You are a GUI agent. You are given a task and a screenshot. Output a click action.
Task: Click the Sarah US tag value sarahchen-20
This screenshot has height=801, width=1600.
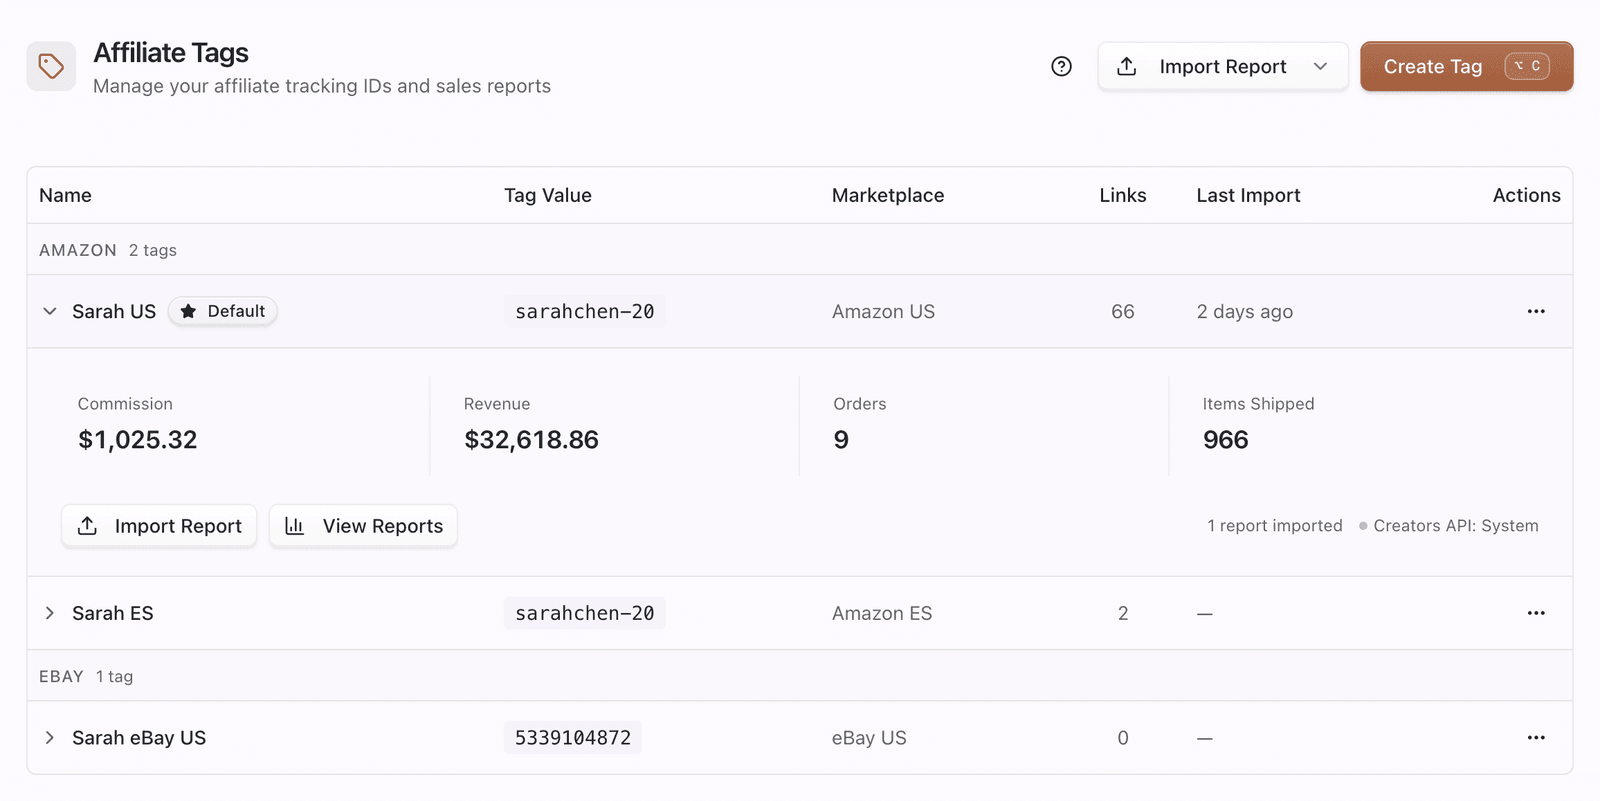[x=585, y=311]
